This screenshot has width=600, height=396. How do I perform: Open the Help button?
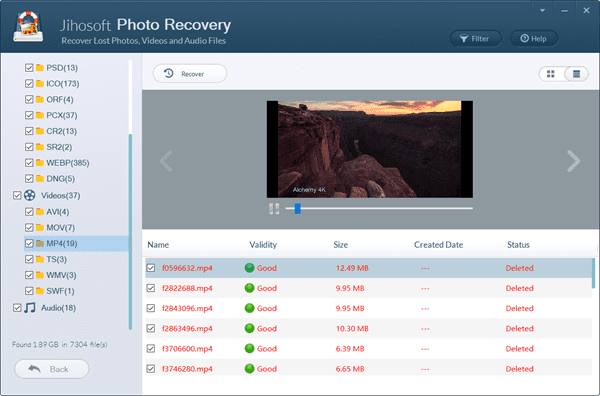[533, 39]
